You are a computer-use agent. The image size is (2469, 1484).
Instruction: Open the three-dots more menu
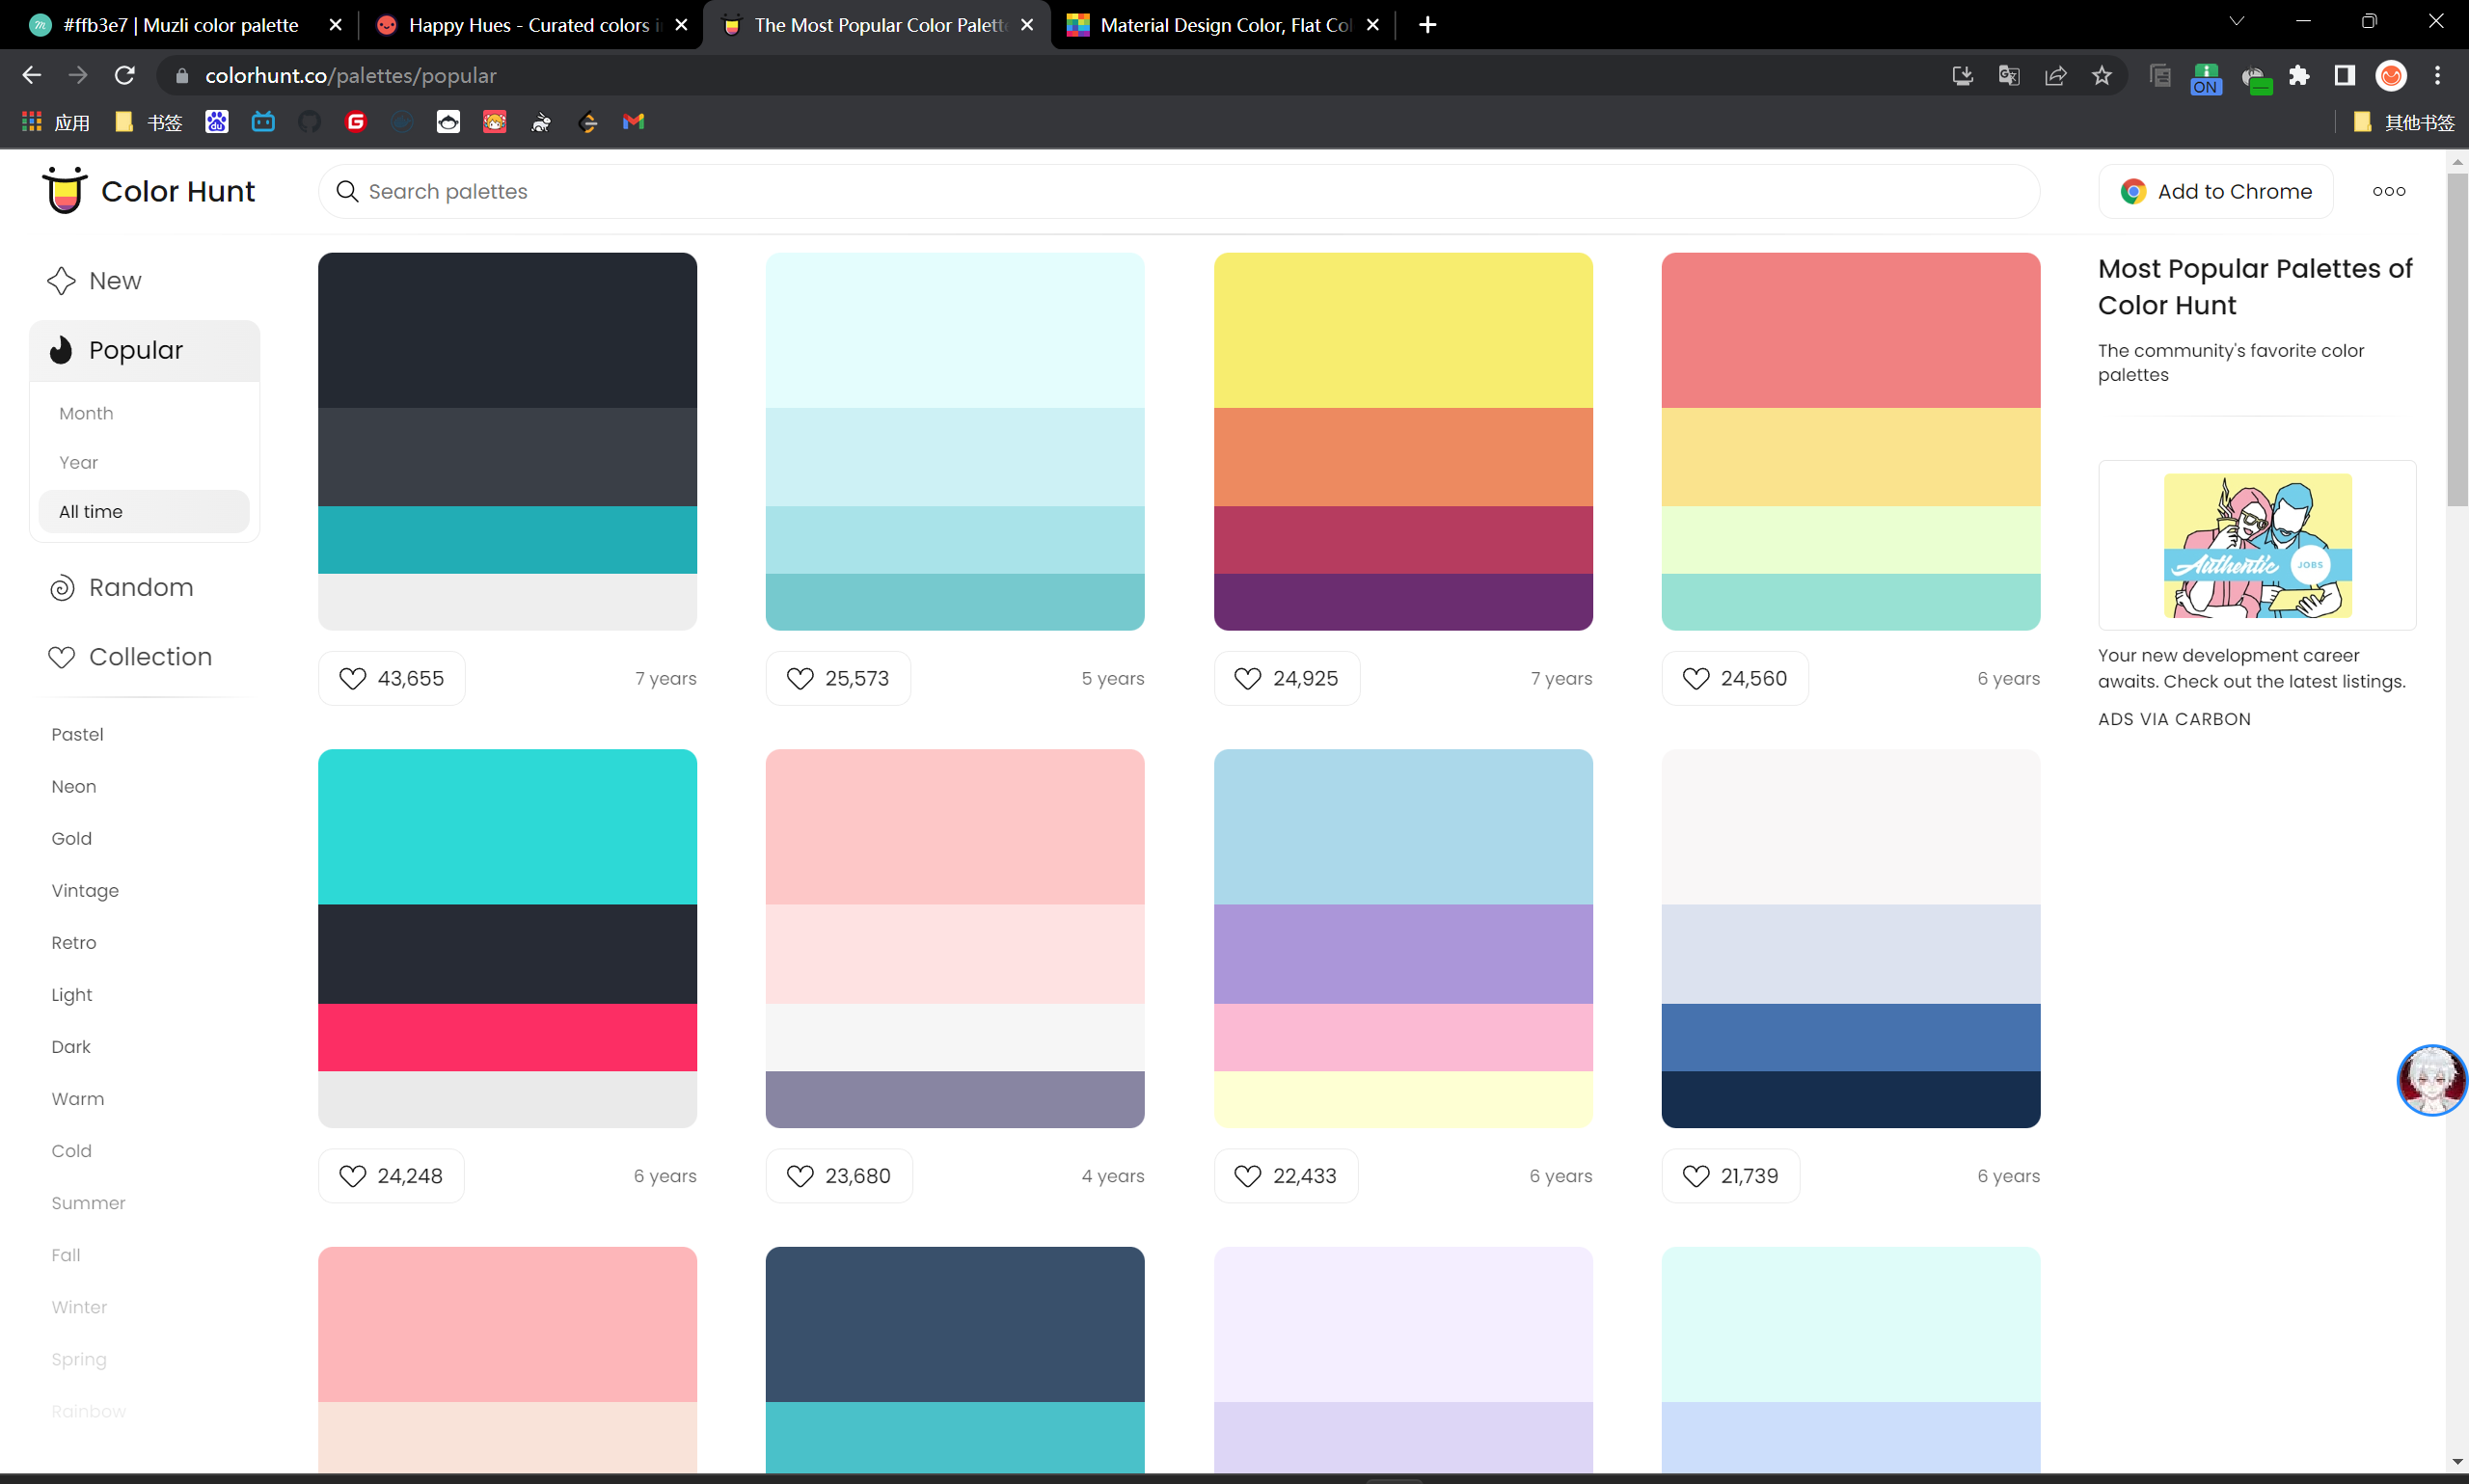click(2388, 191)
